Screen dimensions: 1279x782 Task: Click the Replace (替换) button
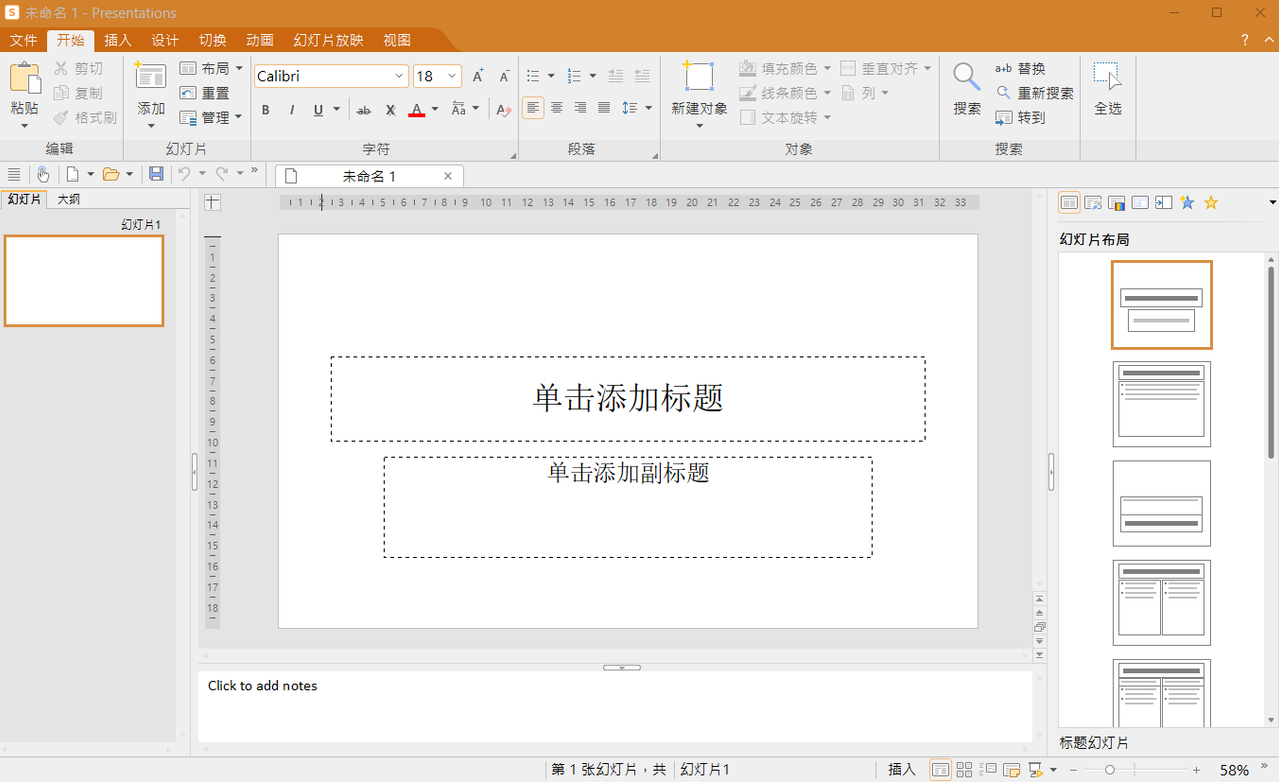[1021, 68]
